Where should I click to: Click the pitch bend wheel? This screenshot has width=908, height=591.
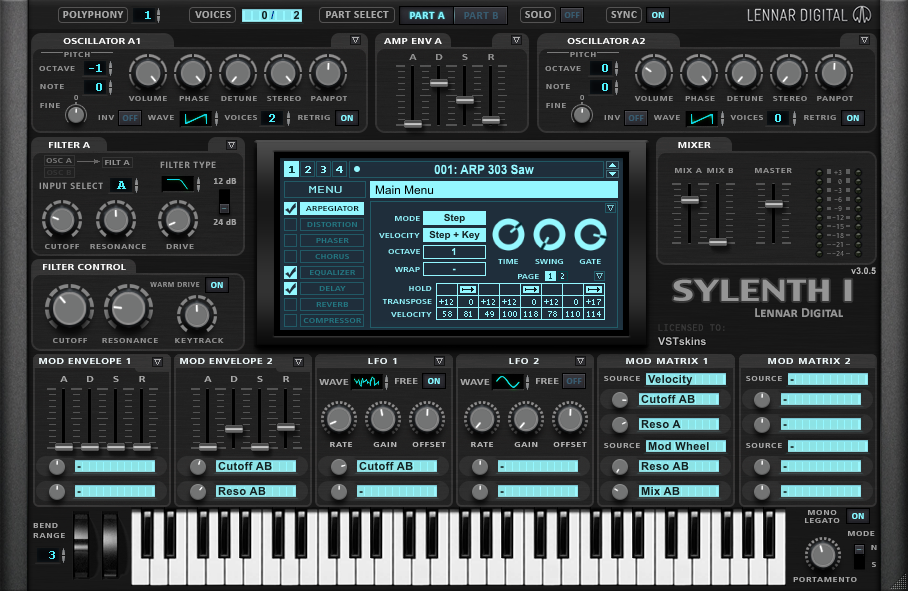pos(81,545)
